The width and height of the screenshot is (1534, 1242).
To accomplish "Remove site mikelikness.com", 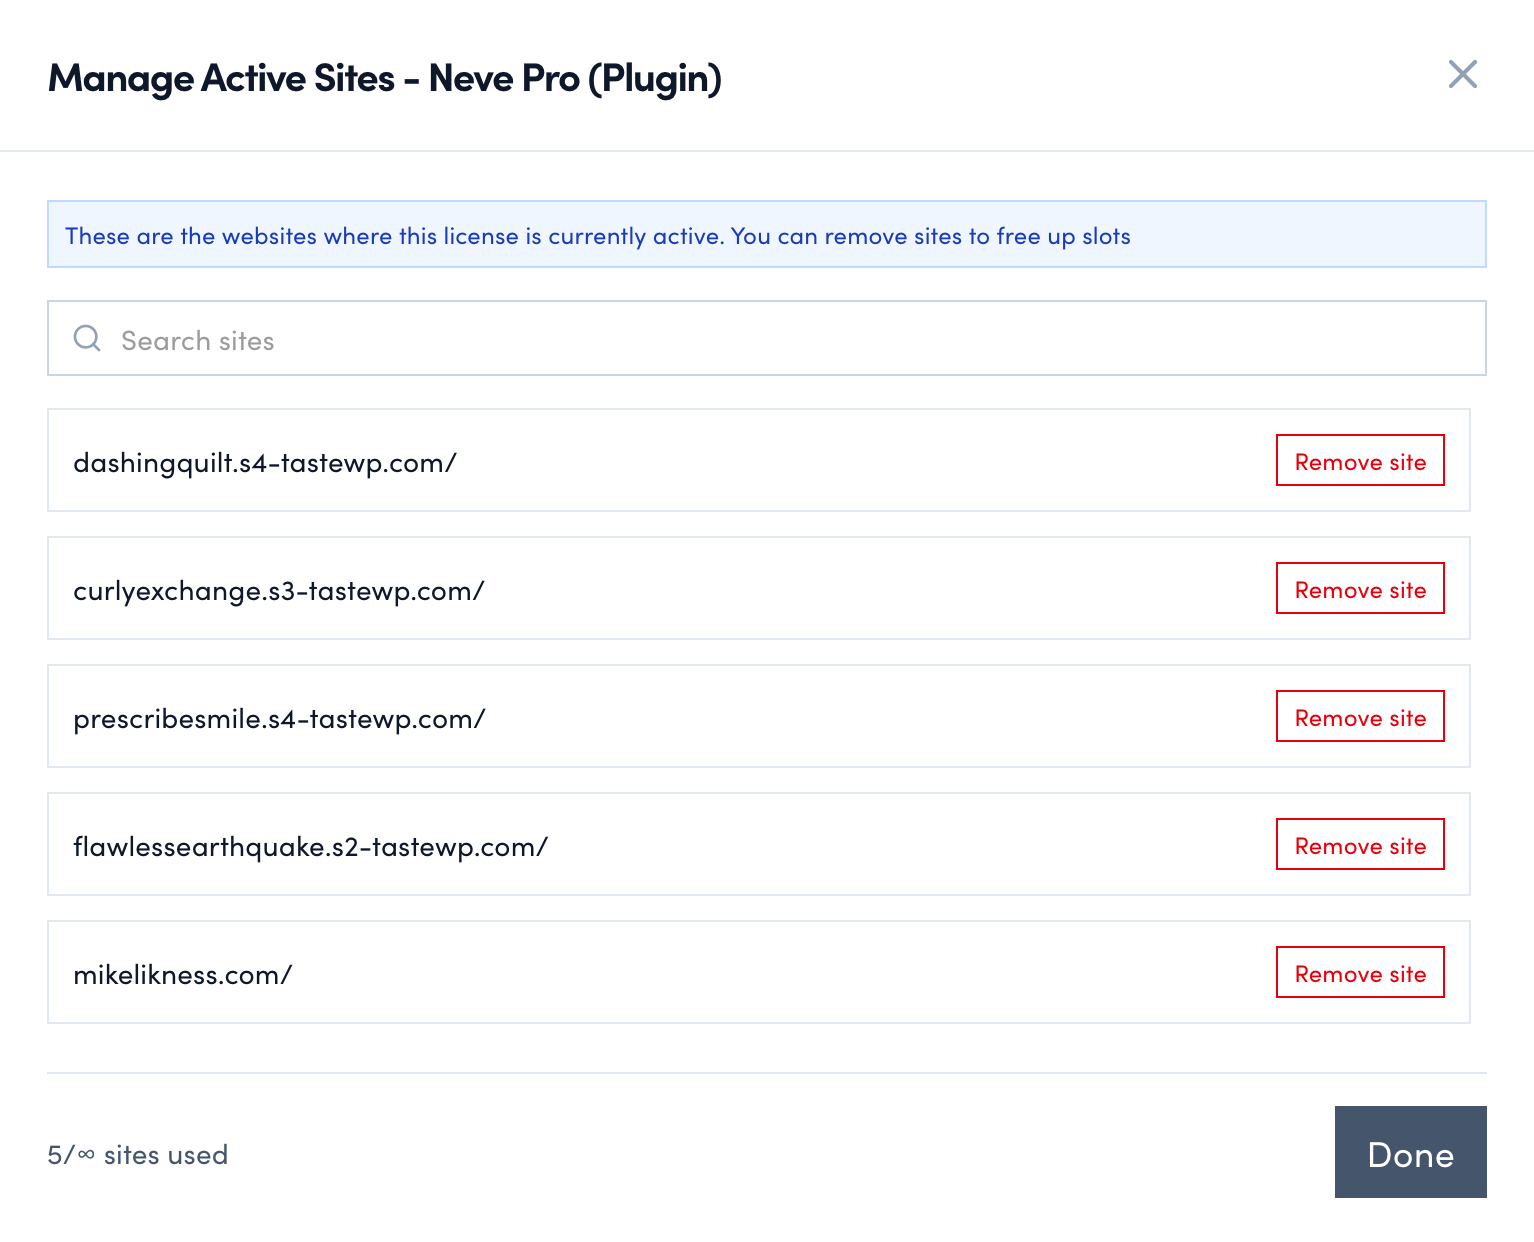I will point(1360,972).
